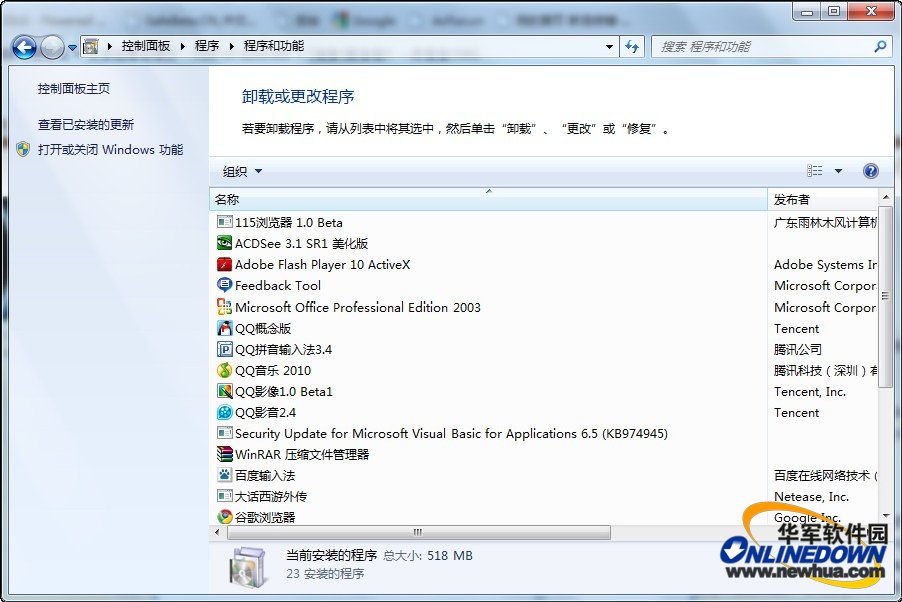Click the Microsoft Office 2003 icon
902x602 pixels.
(x=224, y=307)
